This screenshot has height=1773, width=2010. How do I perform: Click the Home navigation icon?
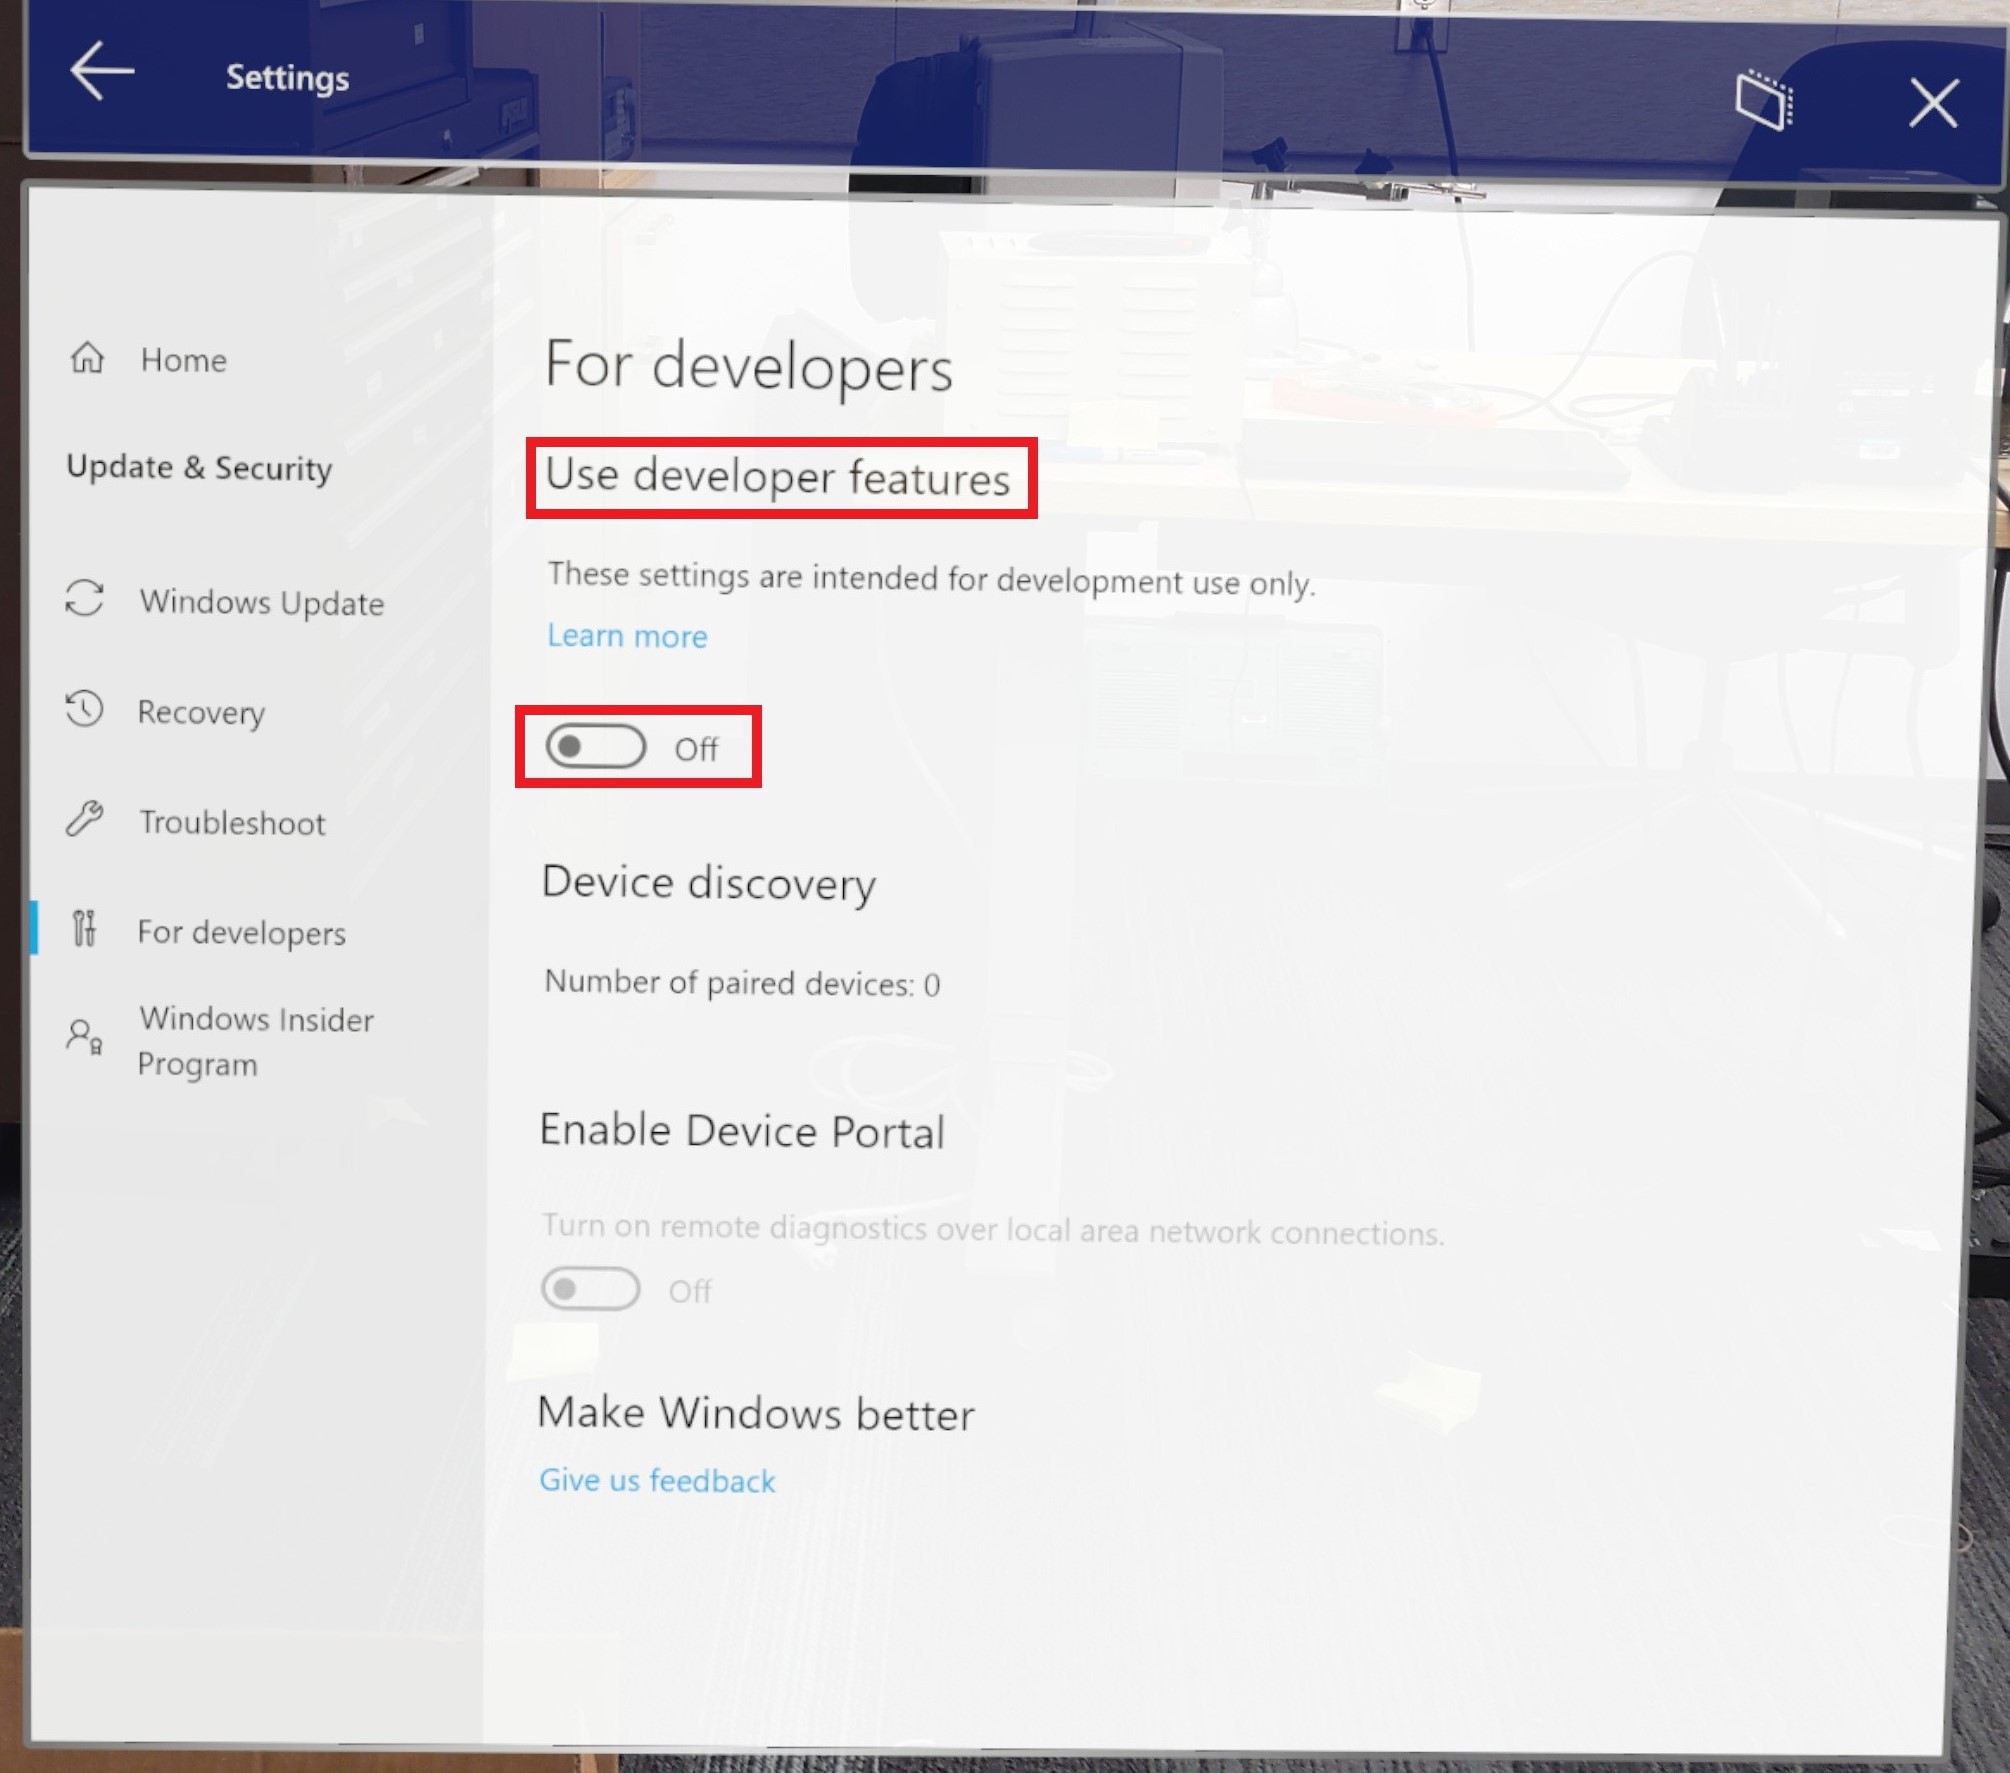click(x=91, y=358)
